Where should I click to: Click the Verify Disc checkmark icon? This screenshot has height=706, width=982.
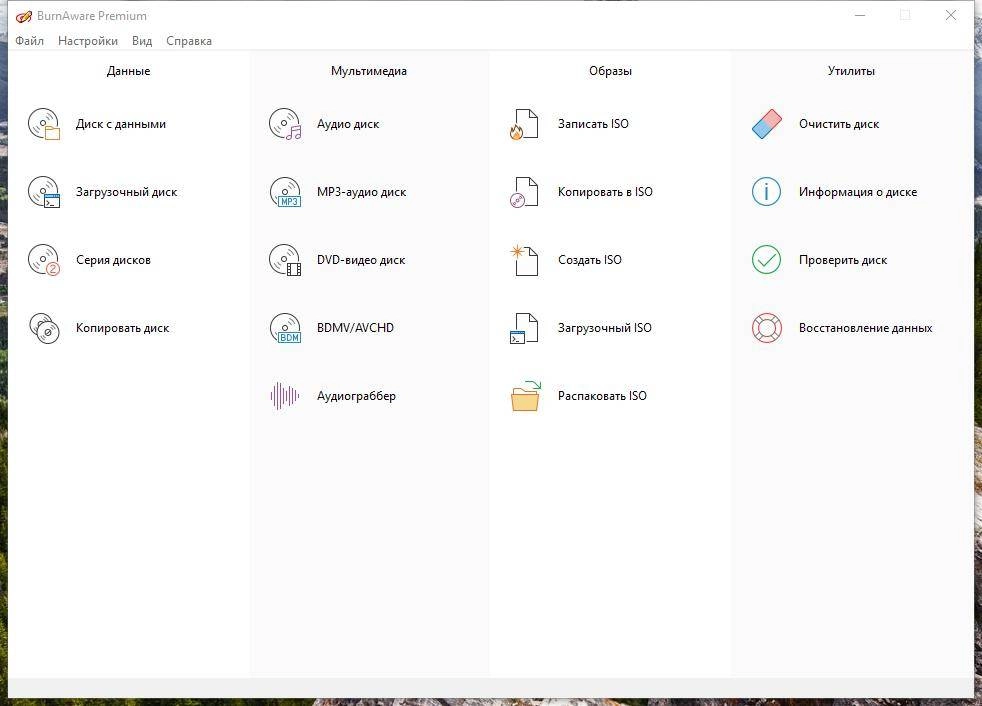coord(767,260)
